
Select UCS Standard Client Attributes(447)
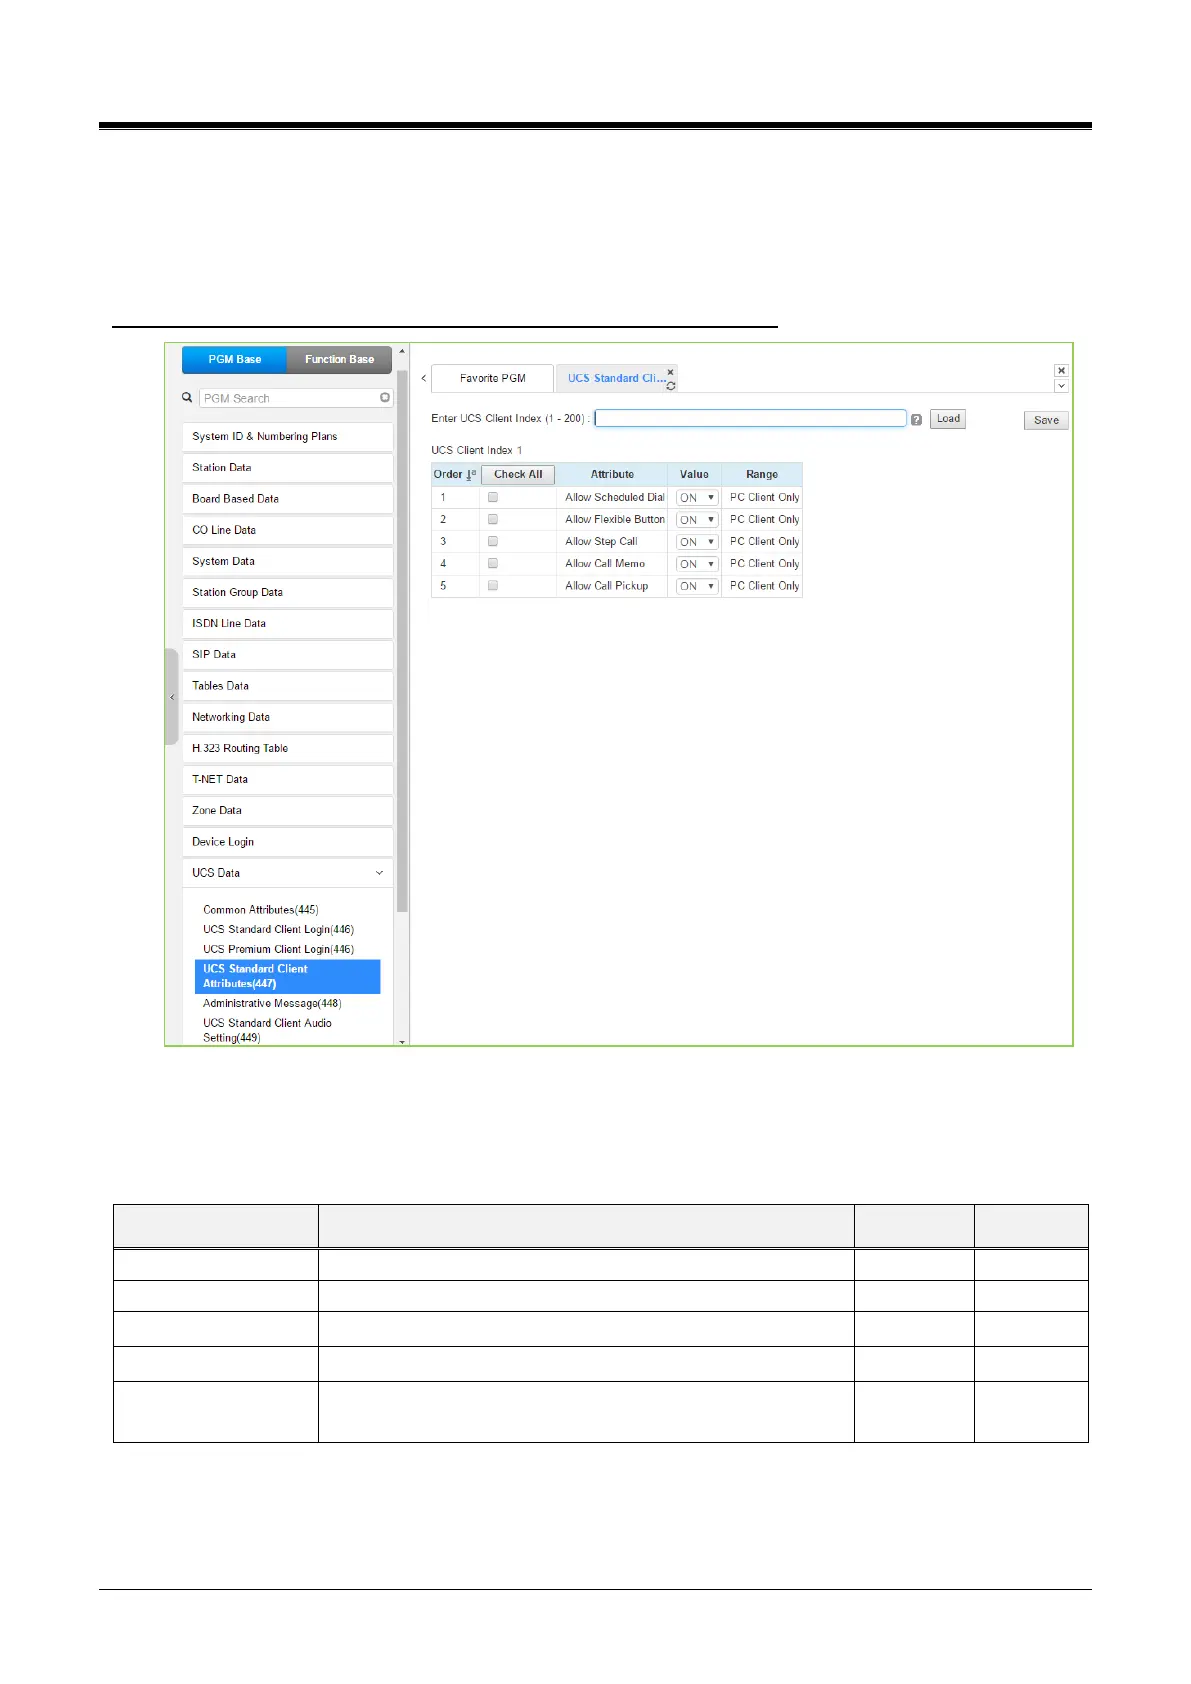pyautogui.click(x=288, y=977)
